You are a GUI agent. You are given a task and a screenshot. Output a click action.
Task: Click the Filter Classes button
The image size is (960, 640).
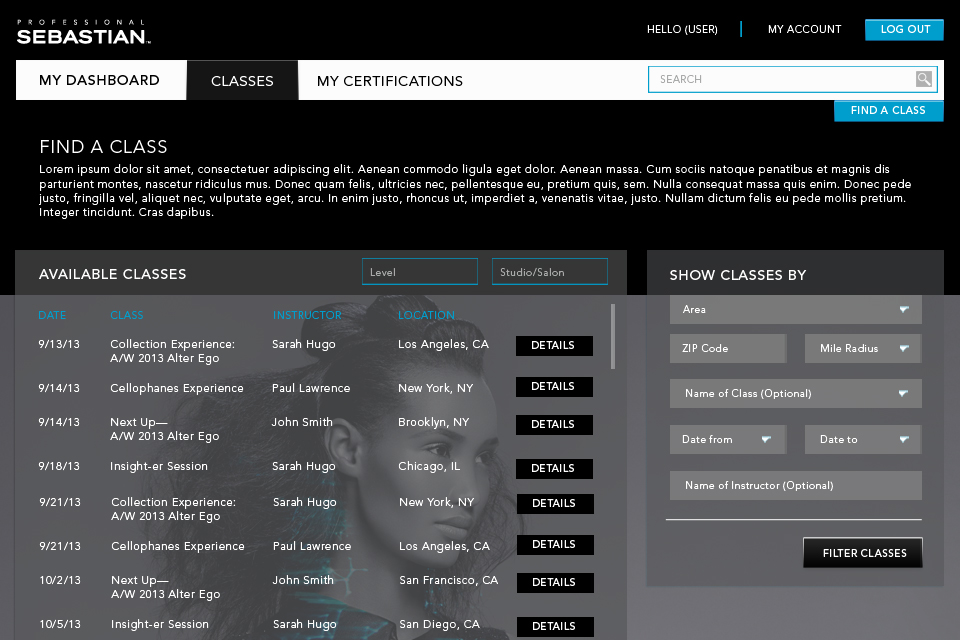[x=863, y=553]
